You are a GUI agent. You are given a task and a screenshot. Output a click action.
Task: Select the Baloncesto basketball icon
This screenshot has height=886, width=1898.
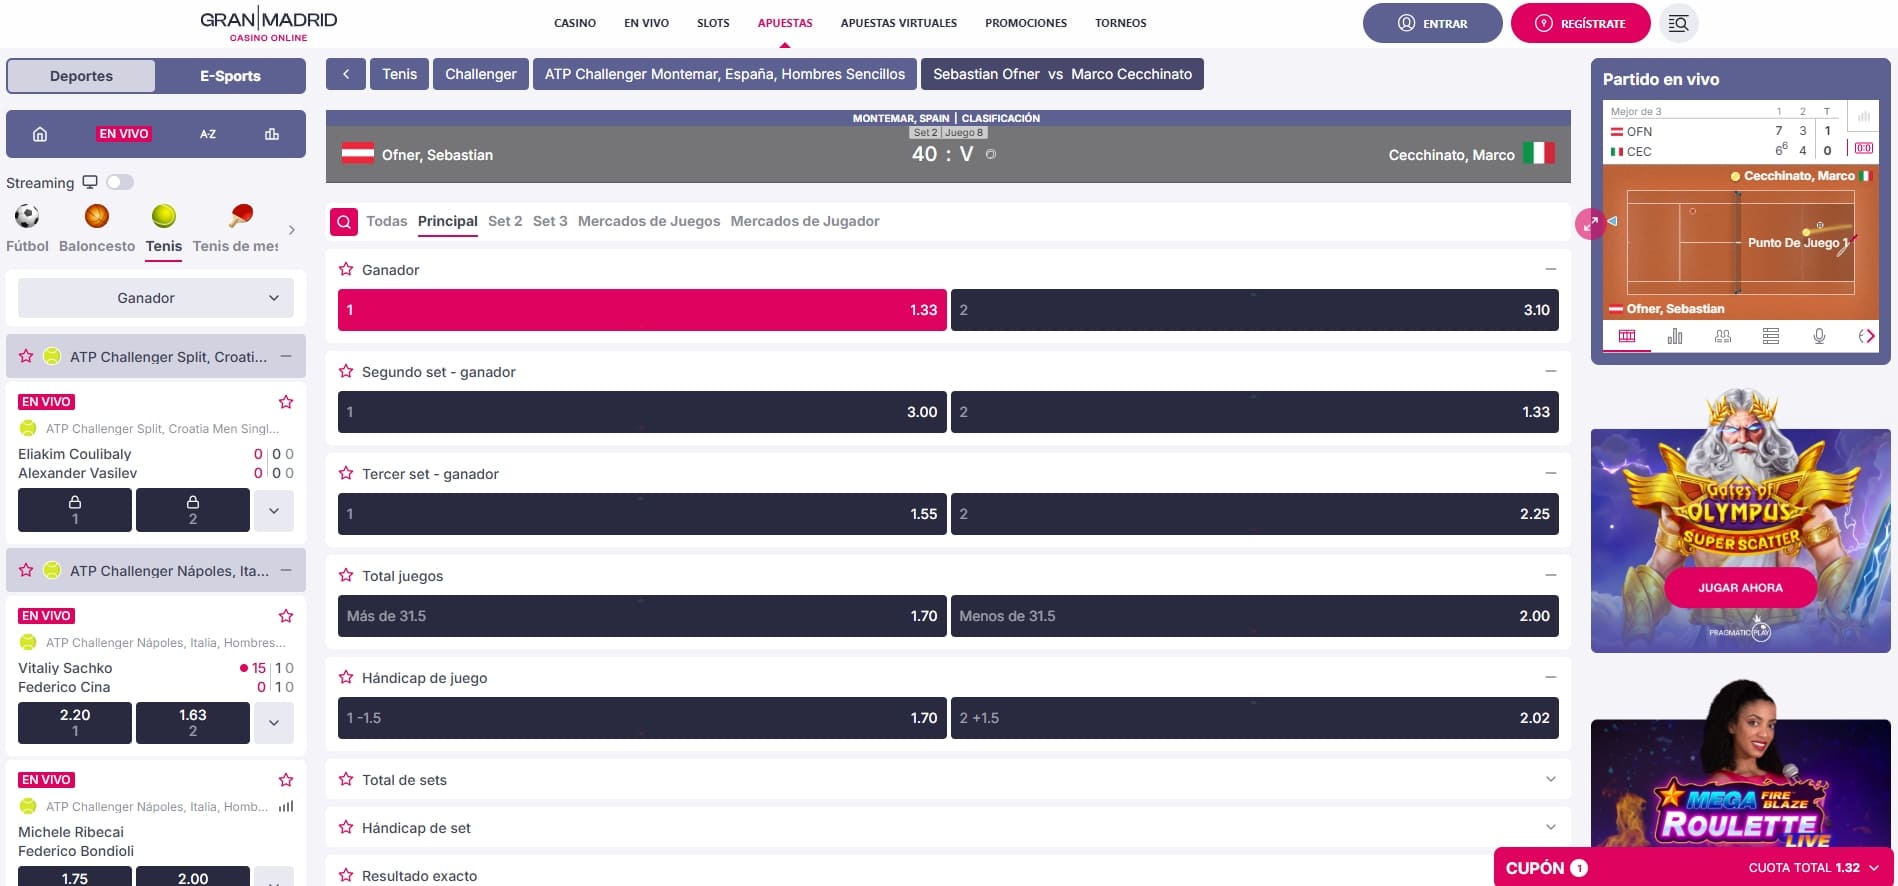pyautogui.click(x=97, y=217)
